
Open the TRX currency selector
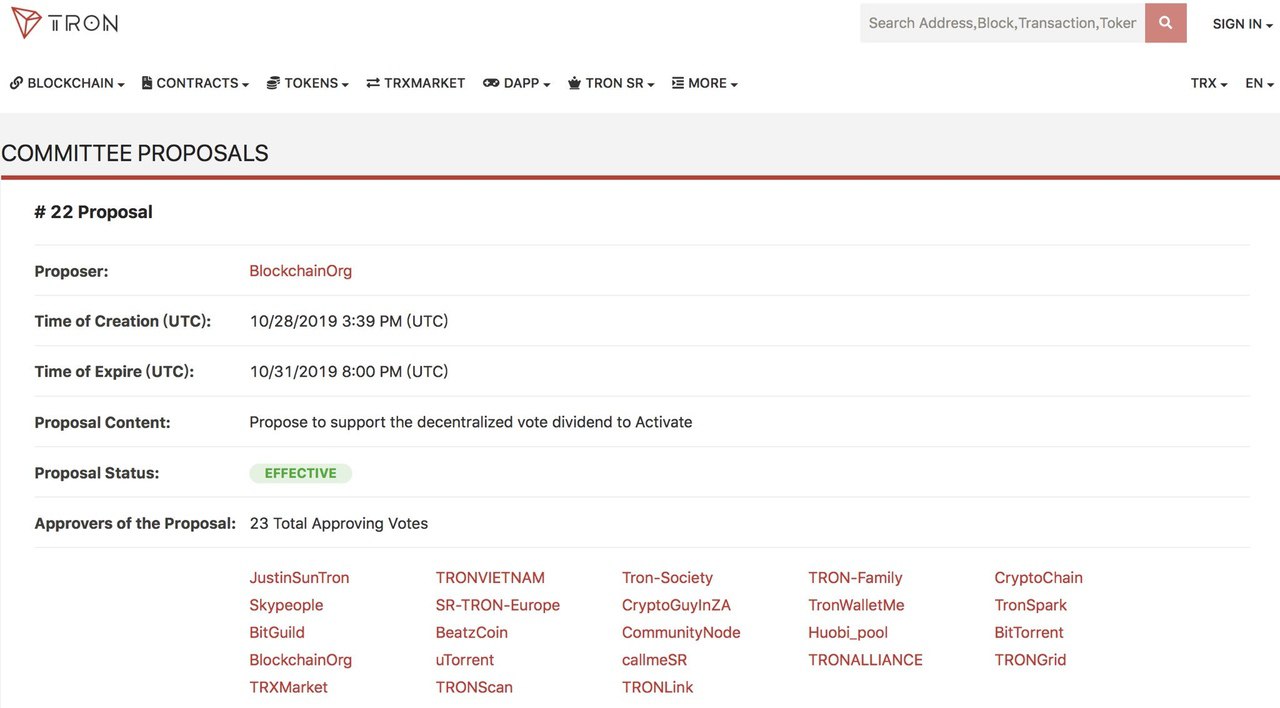click(1209, 83)
